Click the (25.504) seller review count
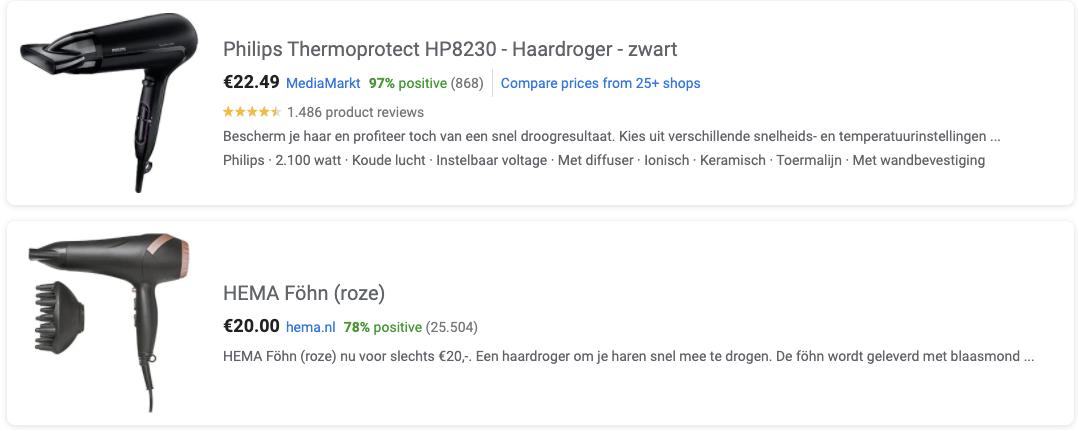The width and height of the screenshot is (1079, 431). click(451, 327)
